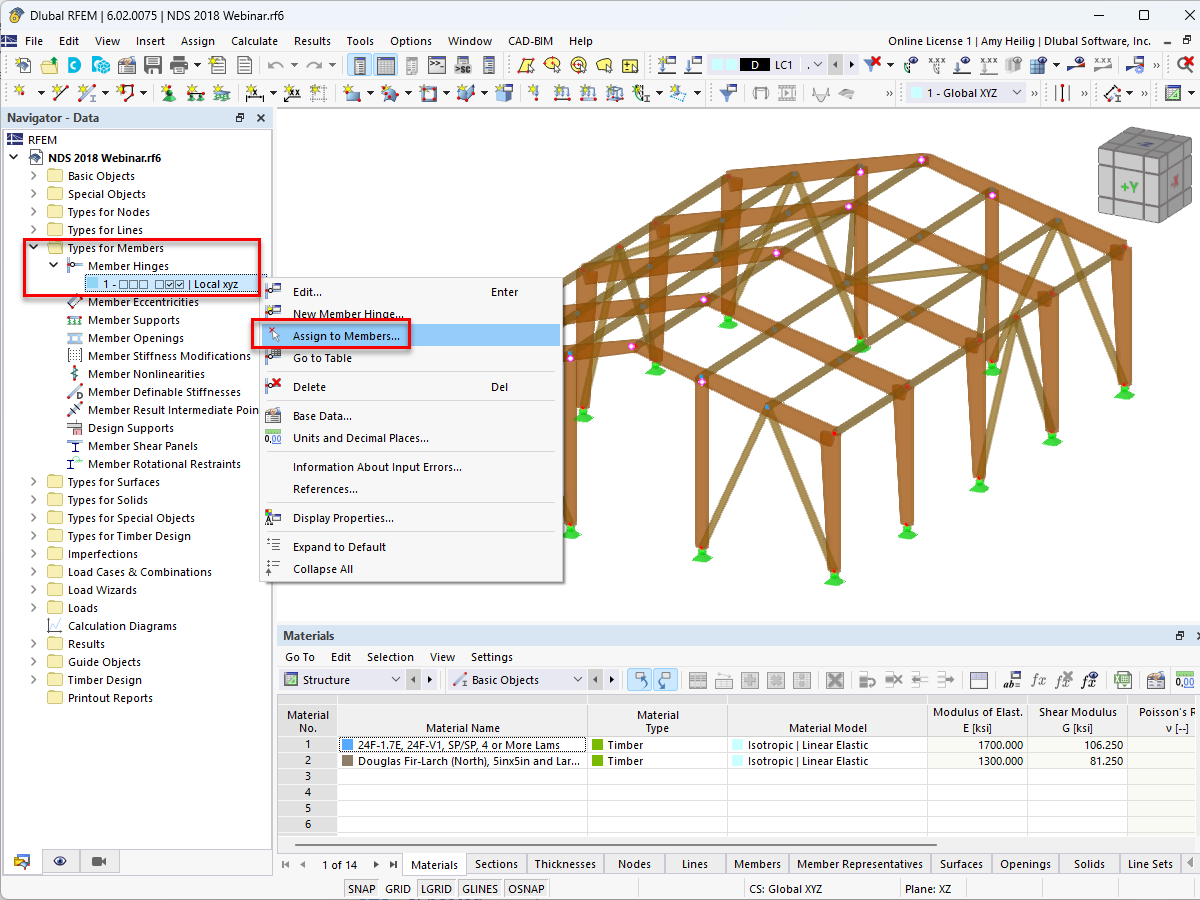
Task: Click the Save file icon
Action: click(x=153, y=65)
